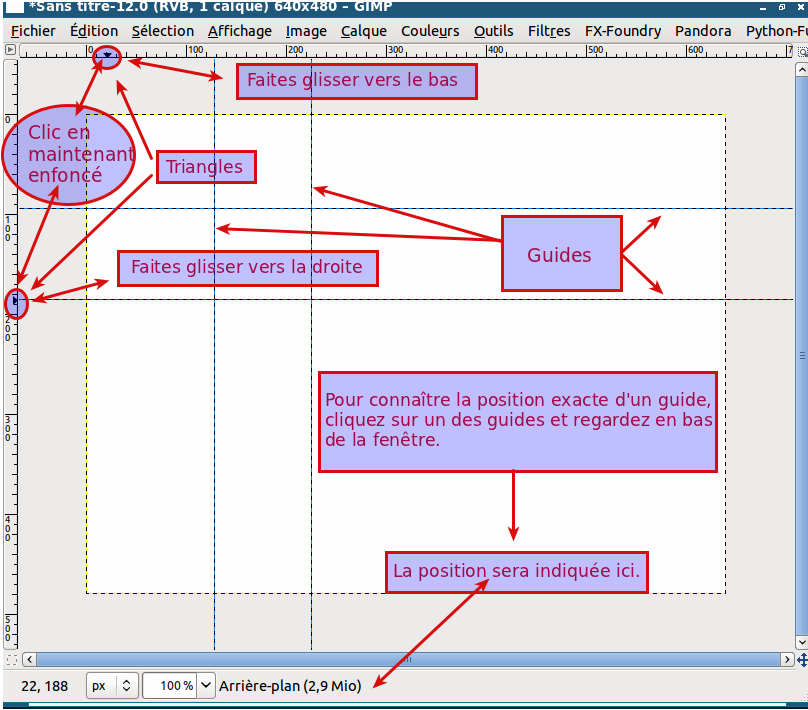Image resolution: width=808 pixels, height=710 pixels.
Task: Click the scroll-right arrow of horizontal scrollbar
Action: point(787,660)
